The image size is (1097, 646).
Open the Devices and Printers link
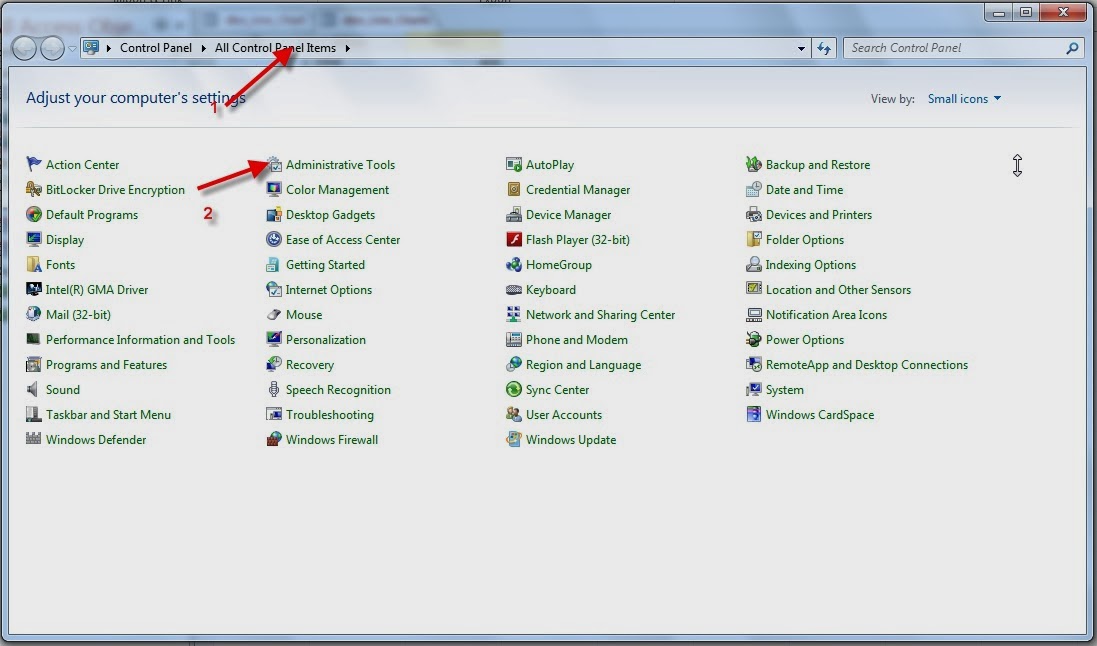tap(819, 215)
